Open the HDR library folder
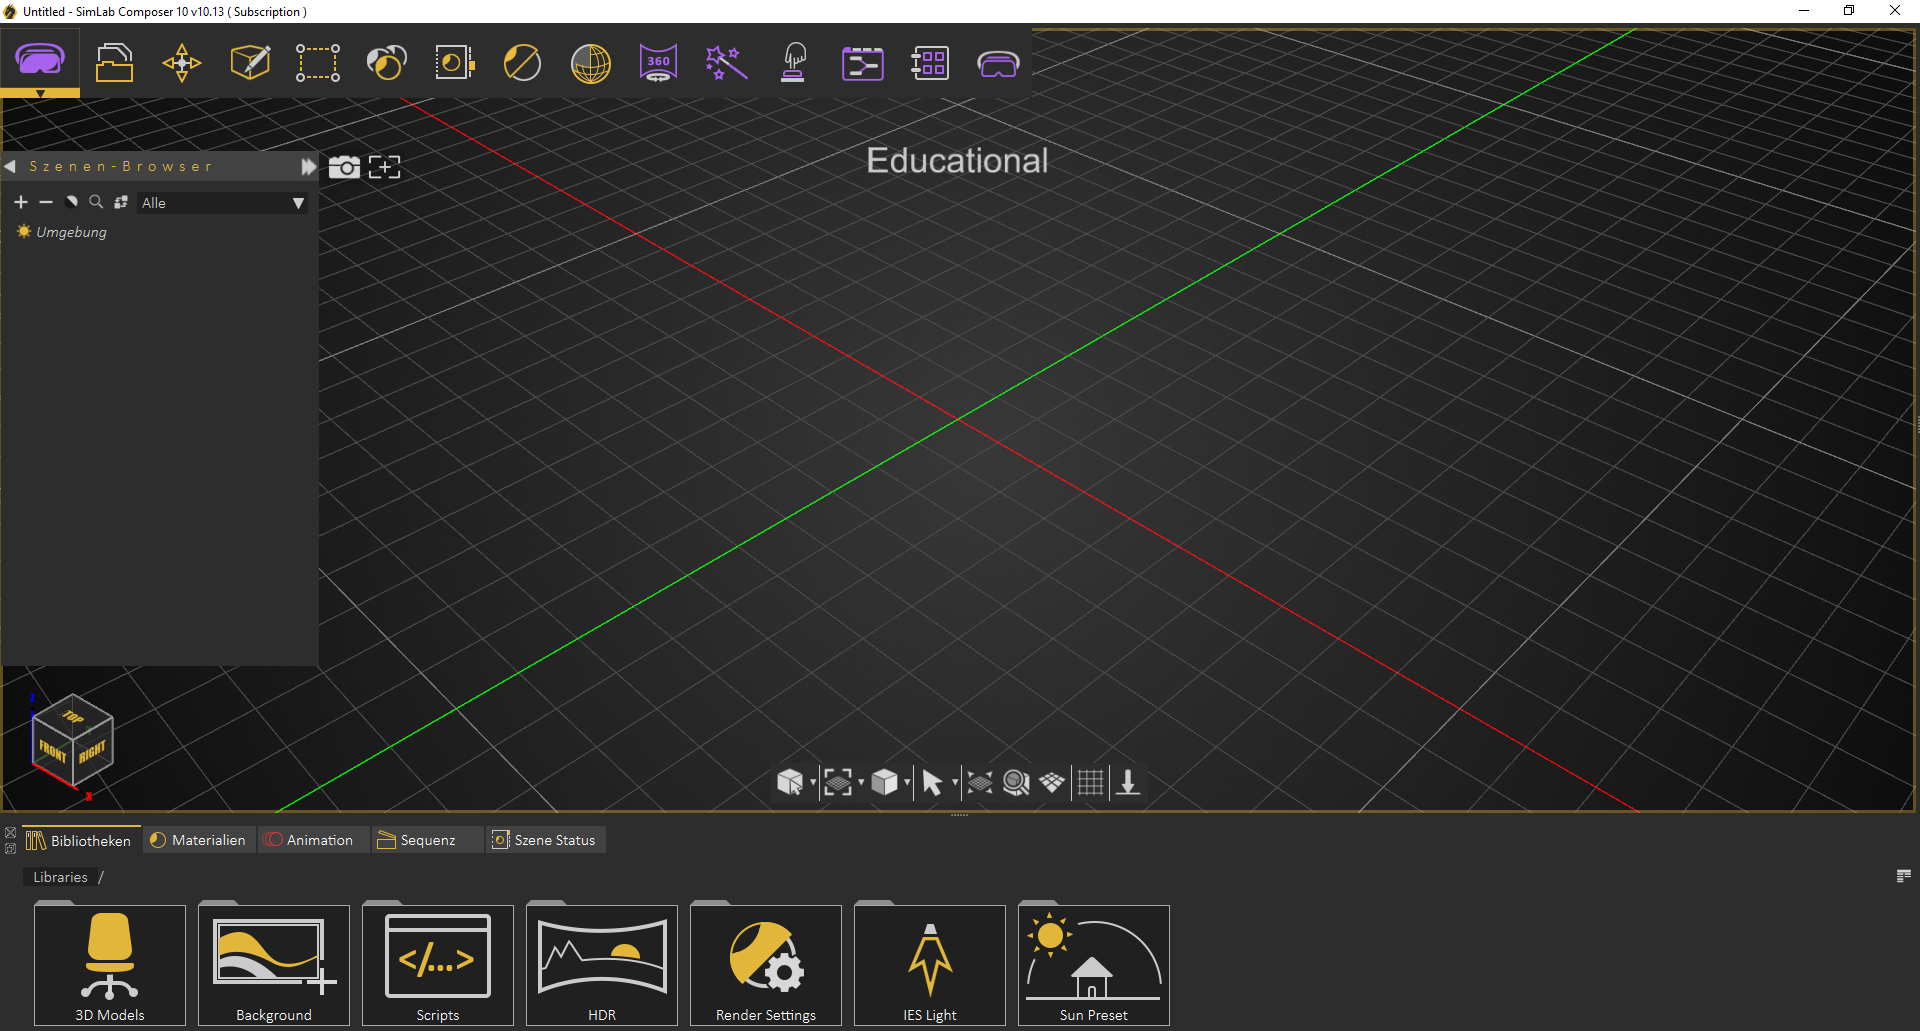This screenshot has height=1031, width=1920. pyautogui.click(x=602, y=965)
